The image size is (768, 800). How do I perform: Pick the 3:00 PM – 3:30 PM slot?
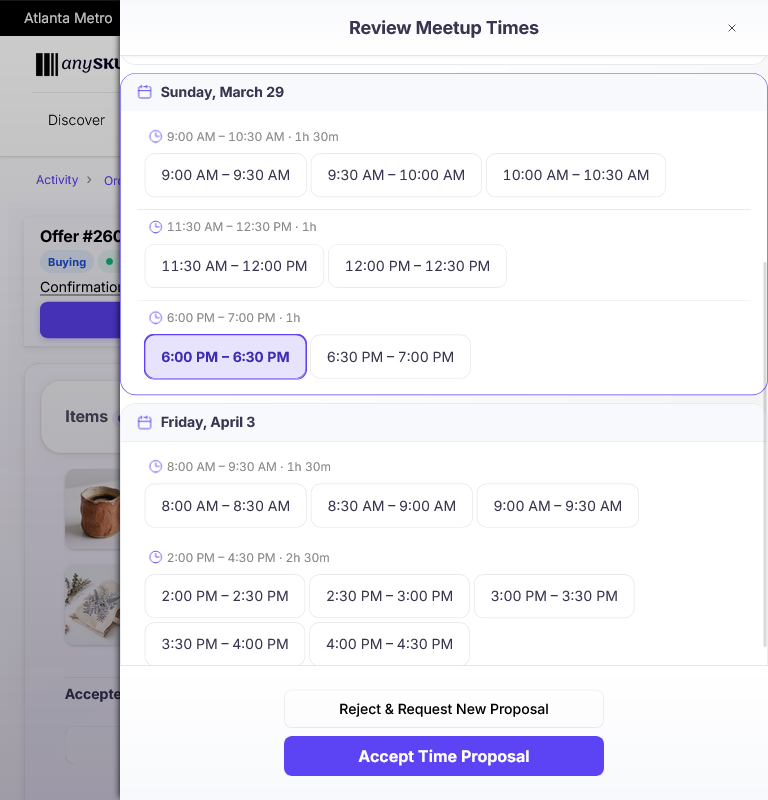pos(554,596)
